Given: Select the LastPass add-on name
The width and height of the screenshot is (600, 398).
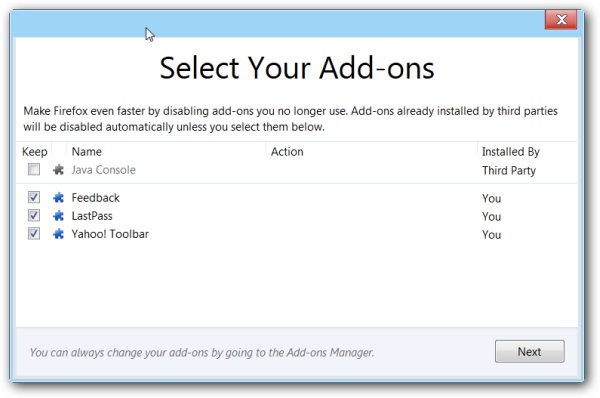Looking at the screenshot, I should (x=92, y=216).
